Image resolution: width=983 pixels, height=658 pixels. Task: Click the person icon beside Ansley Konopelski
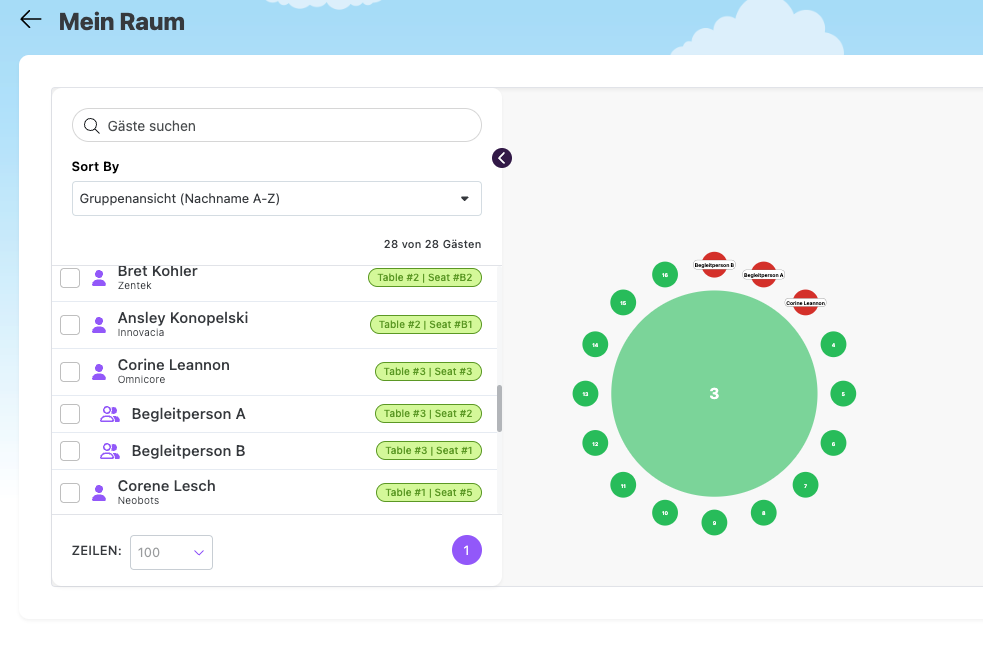(99, 325)
